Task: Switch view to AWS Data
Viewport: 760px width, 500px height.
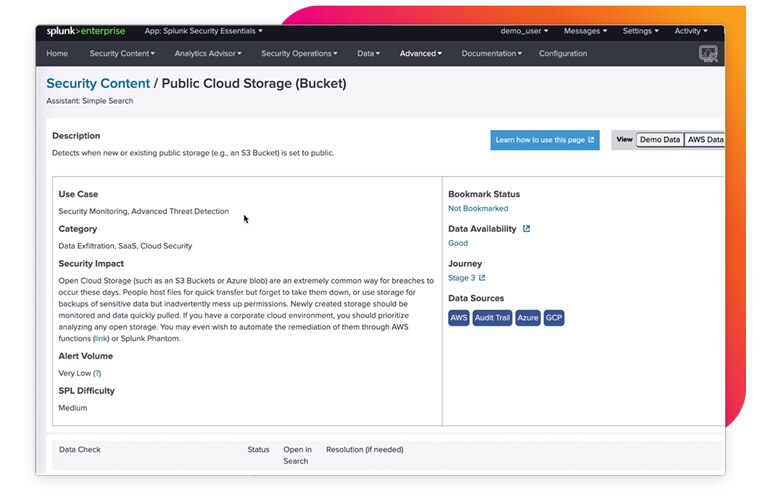Action: pyautogui.click(x=705, y=140)
